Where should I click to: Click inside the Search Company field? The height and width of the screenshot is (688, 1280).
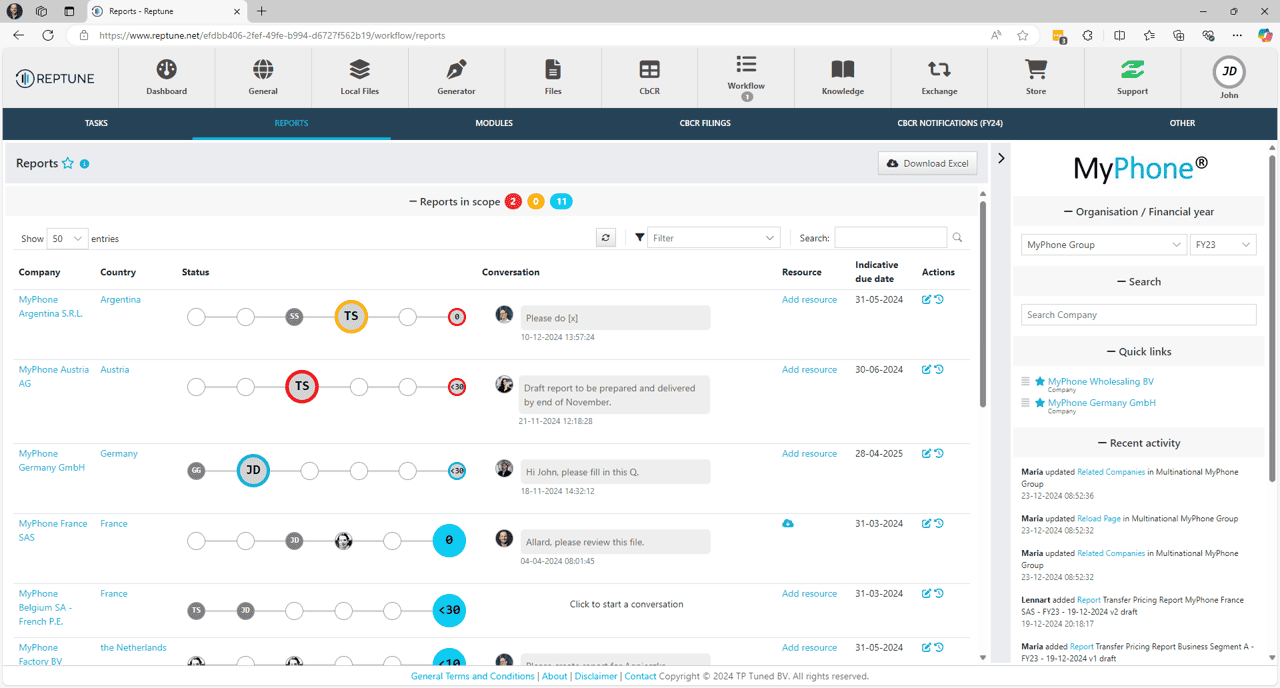pyautogui.click(x=1138, y=314)
